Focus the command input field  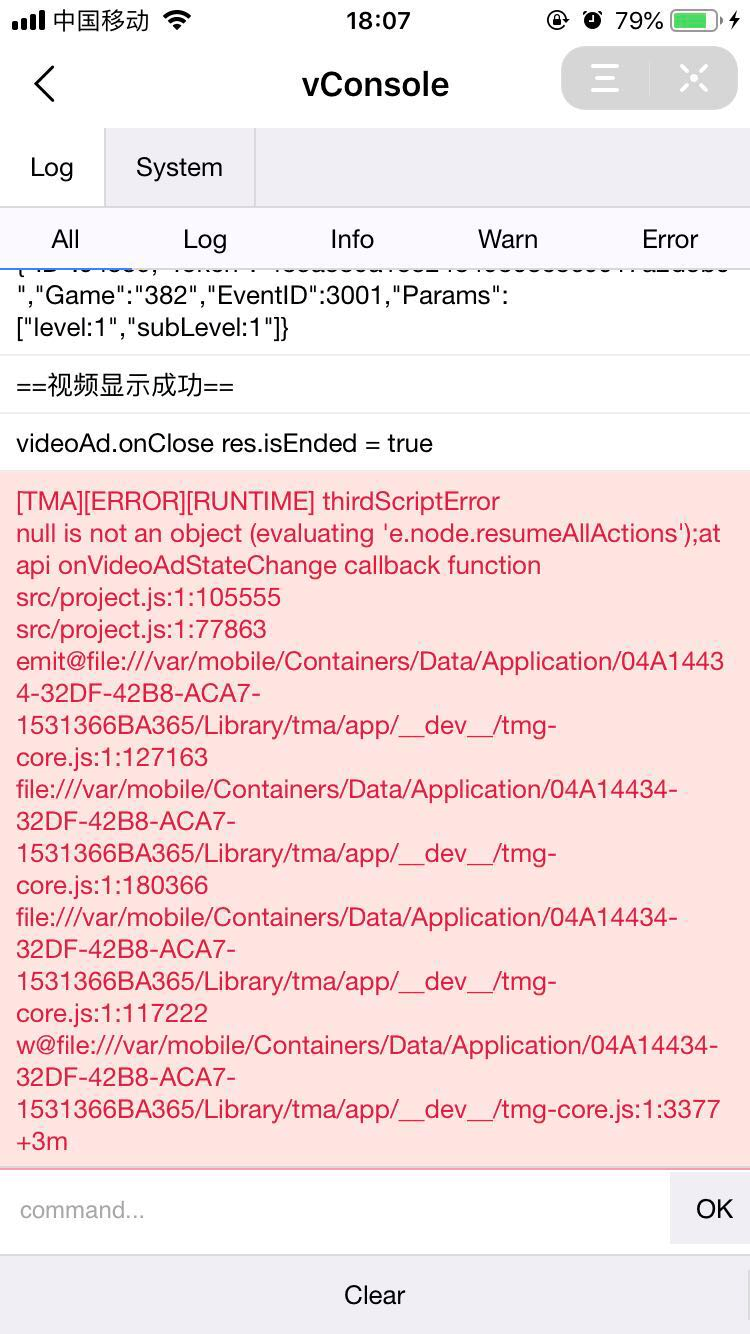(x=335, y=1210)
